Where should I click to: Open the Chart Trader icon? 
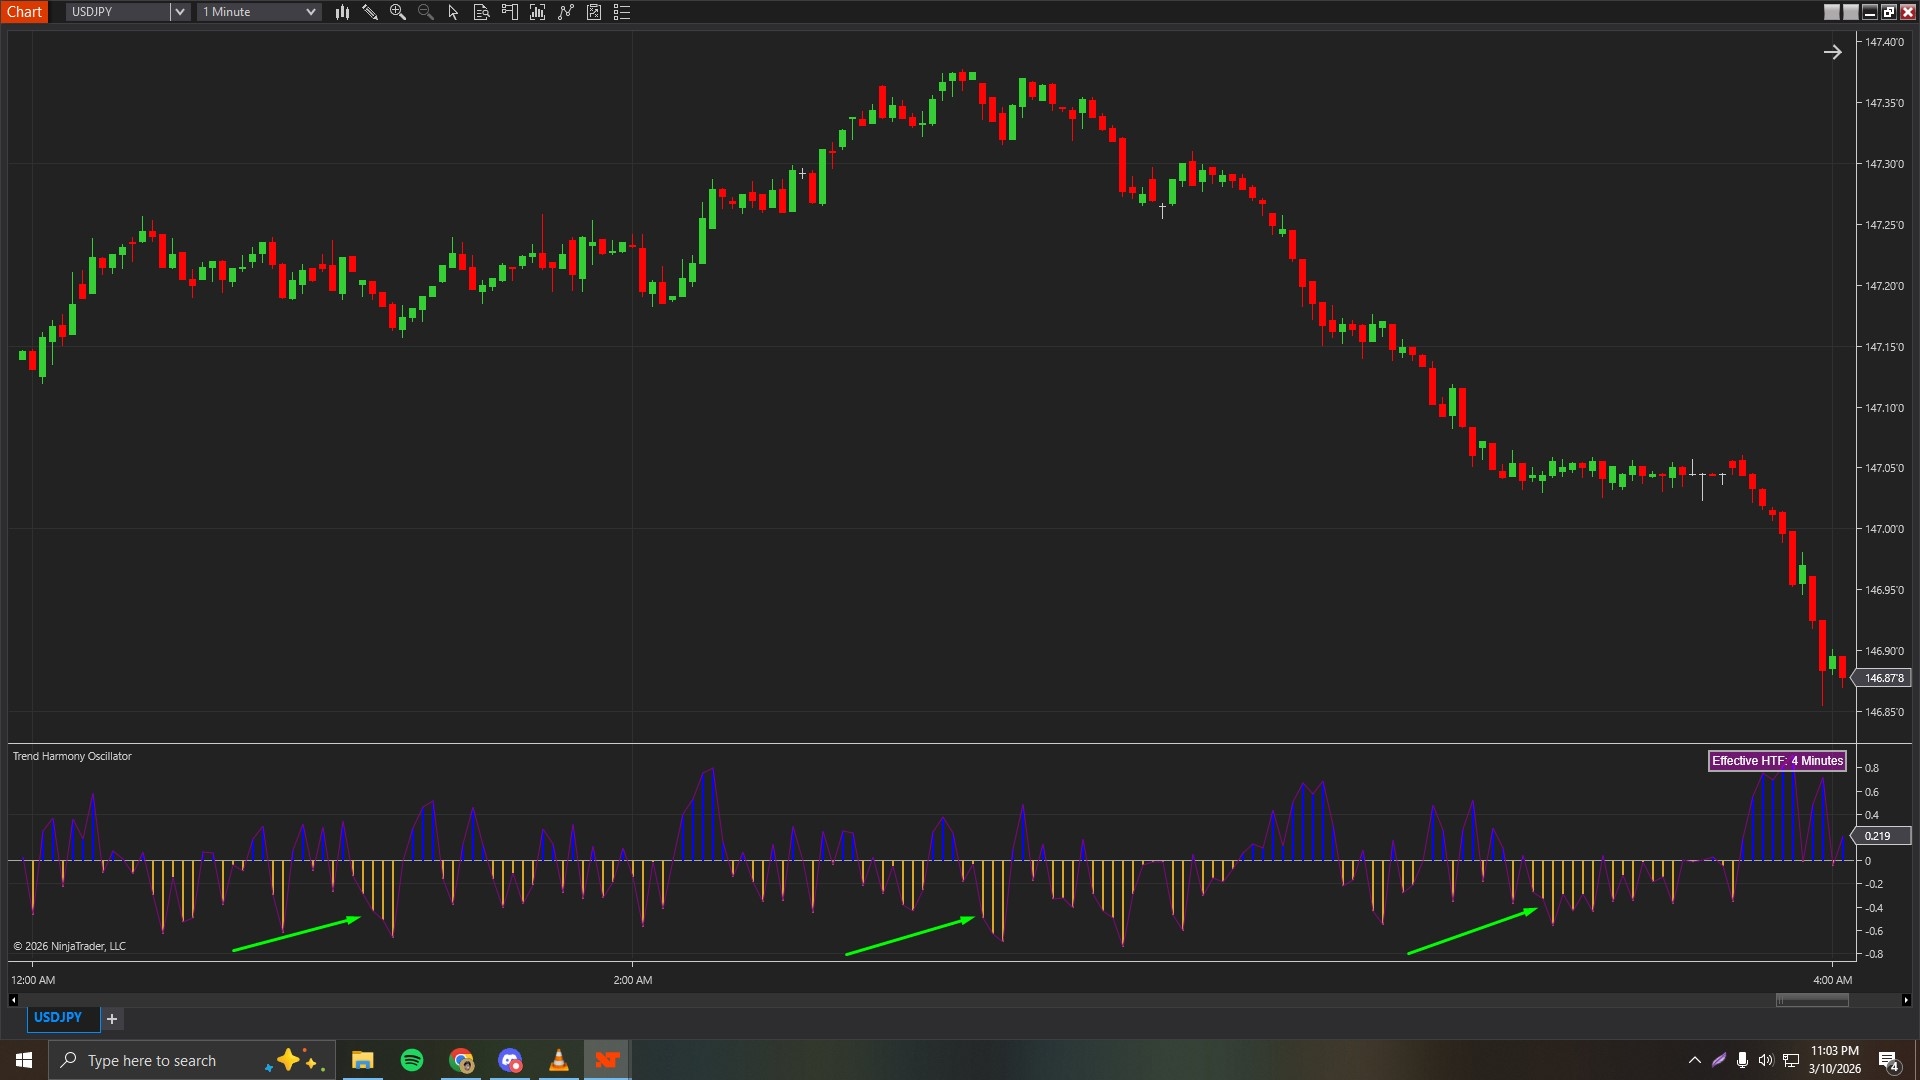pos(509,12)
